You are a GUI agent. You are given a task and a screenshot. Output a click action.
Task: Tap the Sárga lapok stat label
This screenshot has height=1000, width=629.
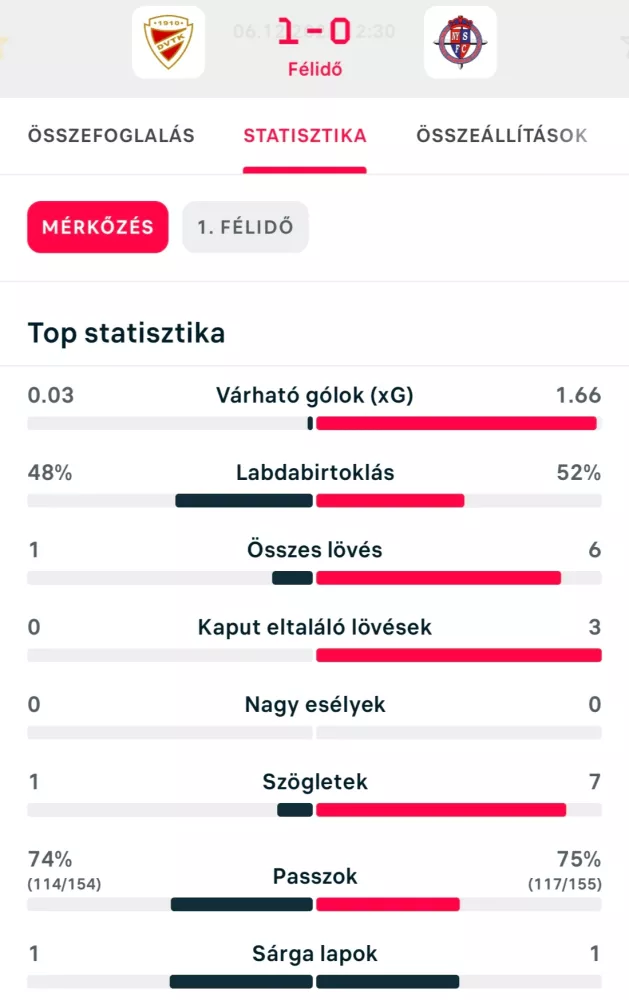[x=314, y=954]
